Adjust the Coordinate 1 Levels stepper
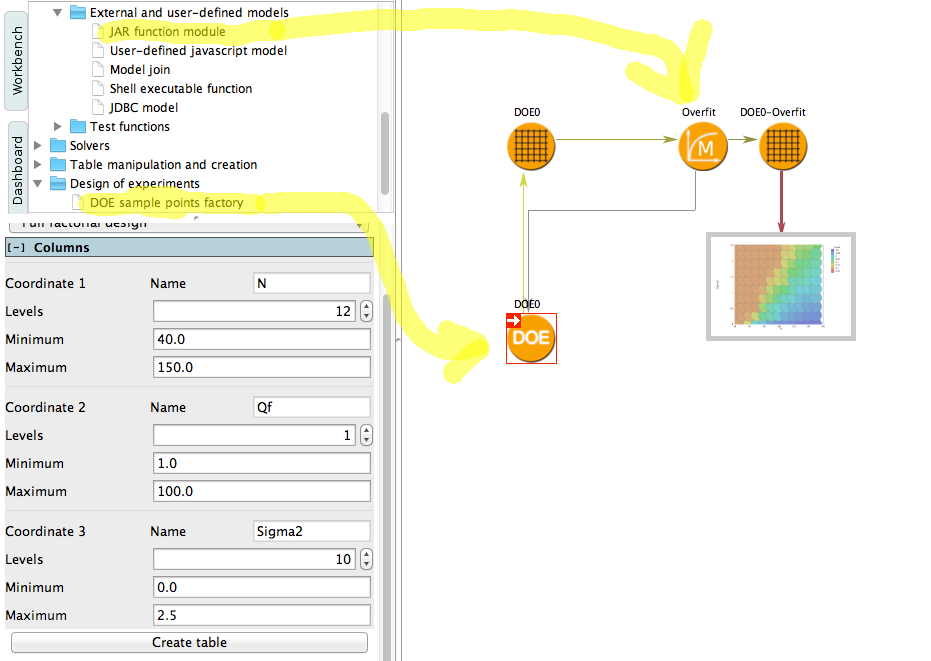 click(x=366, y=311)
